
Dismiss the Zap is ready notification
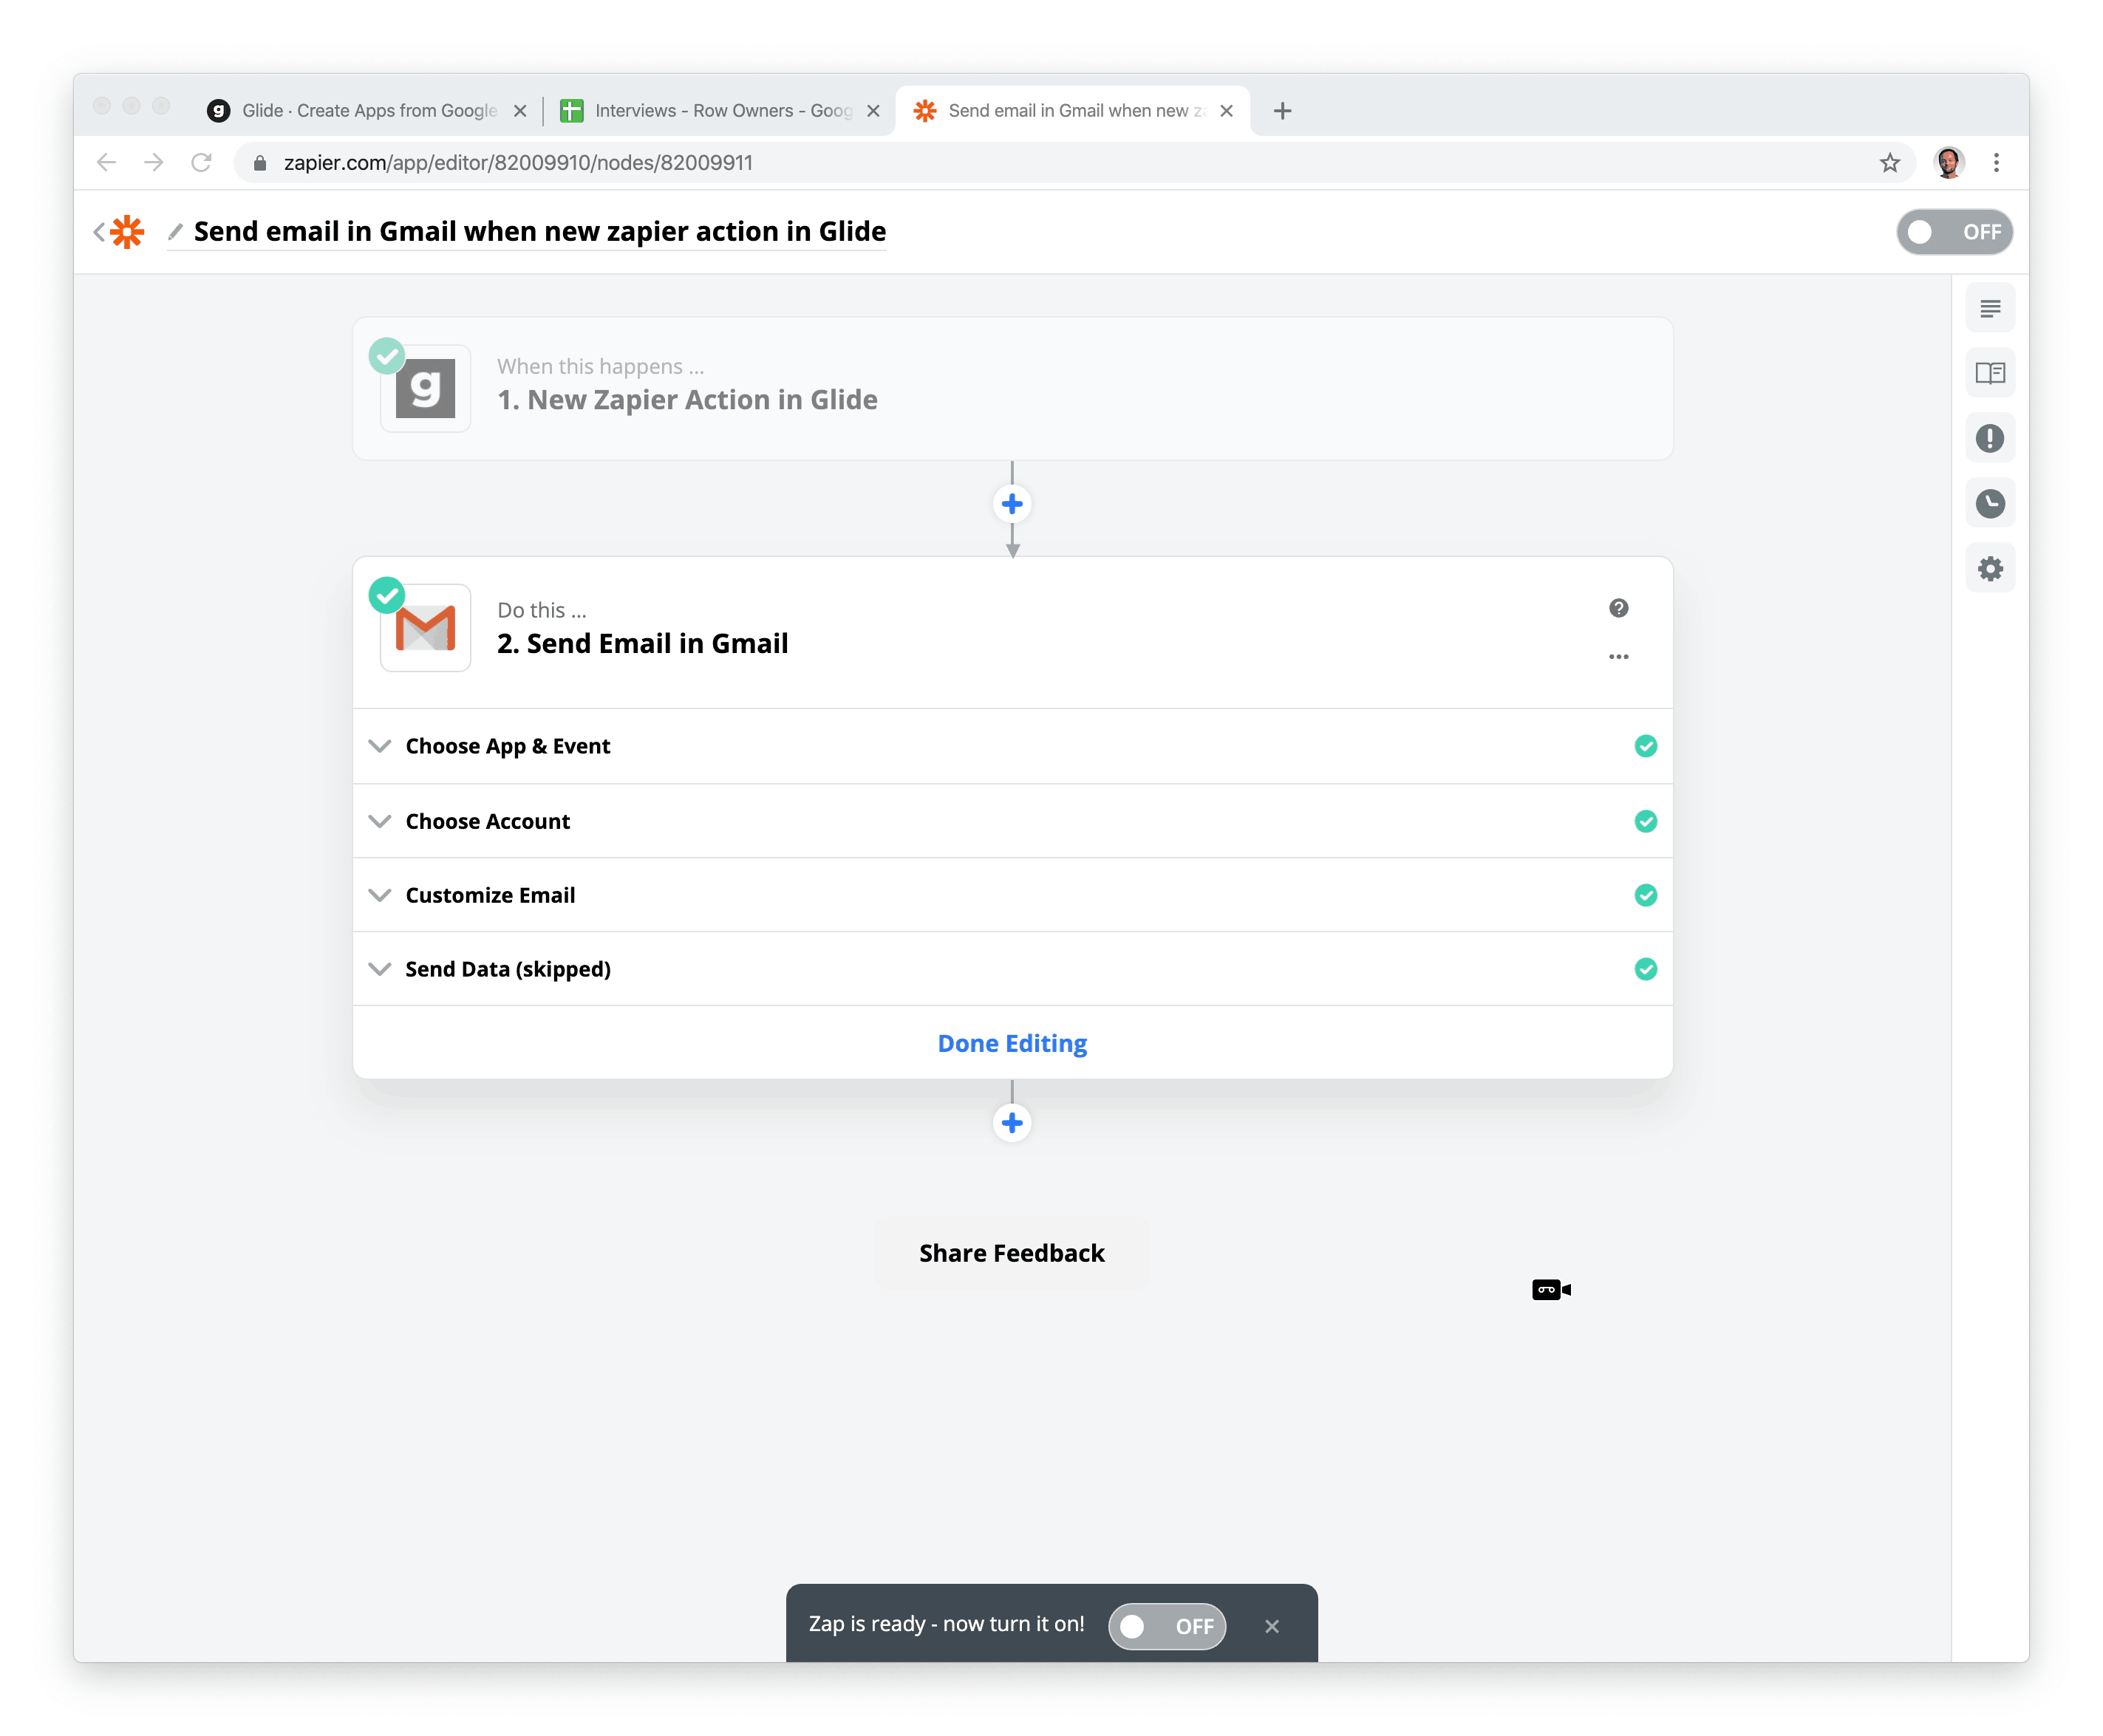1271,1626
